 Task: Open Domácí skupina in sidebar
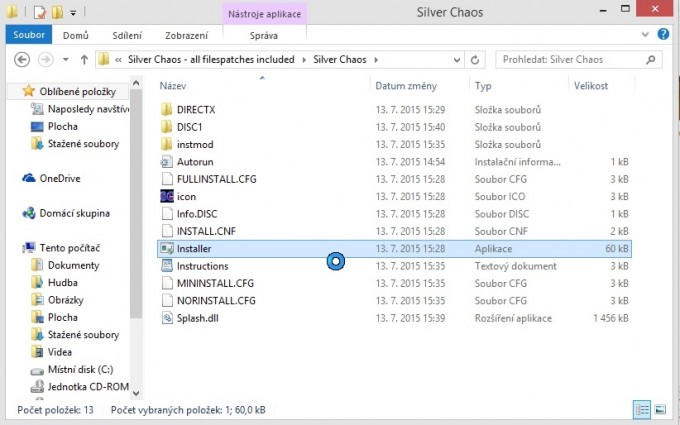pyautogui.click(x=74, y=213)
